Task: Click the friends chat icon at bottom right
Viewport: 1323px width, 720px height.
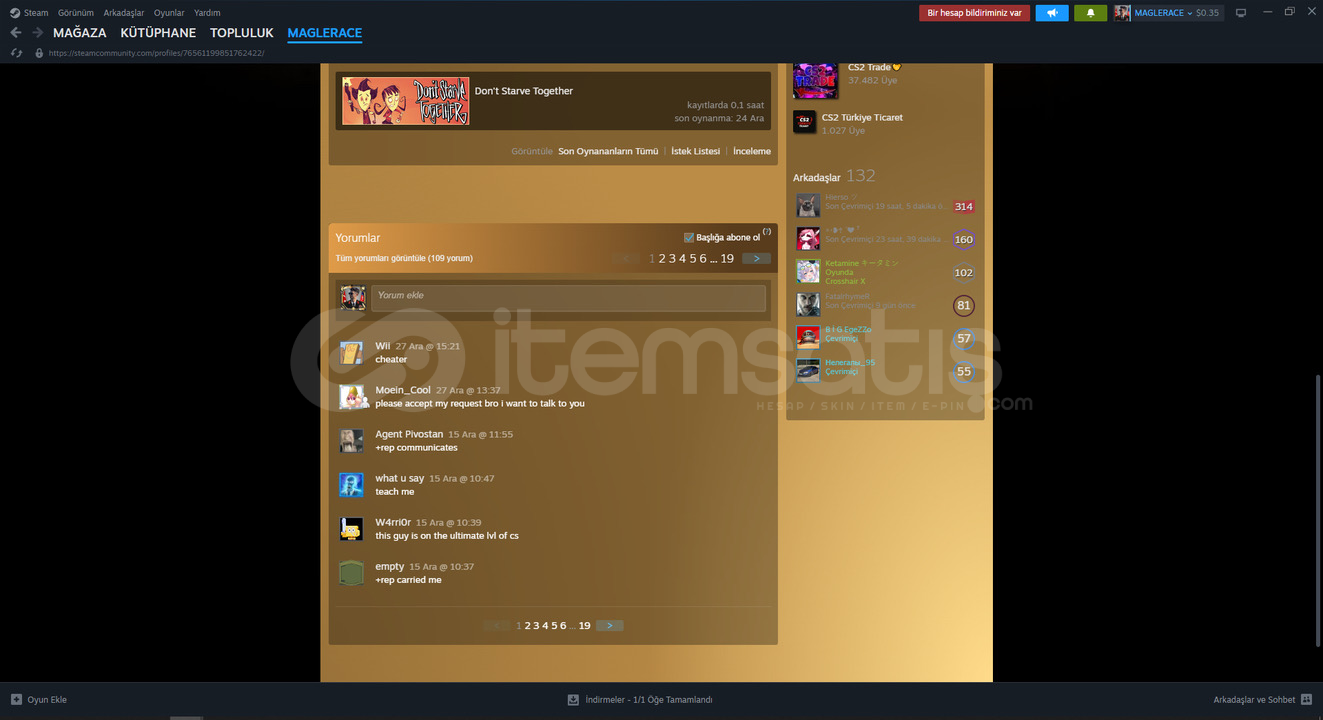Action: tap(1306, 700)
